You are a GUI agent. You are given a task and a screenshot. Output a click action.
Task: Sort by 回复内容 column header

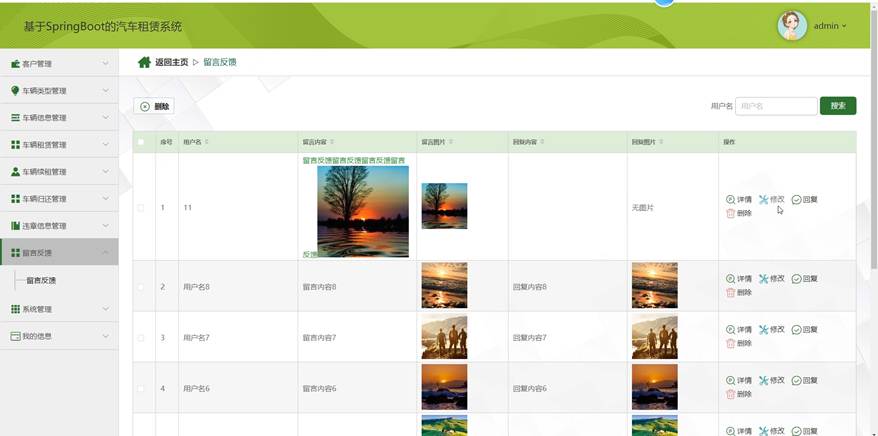(527, 142)
